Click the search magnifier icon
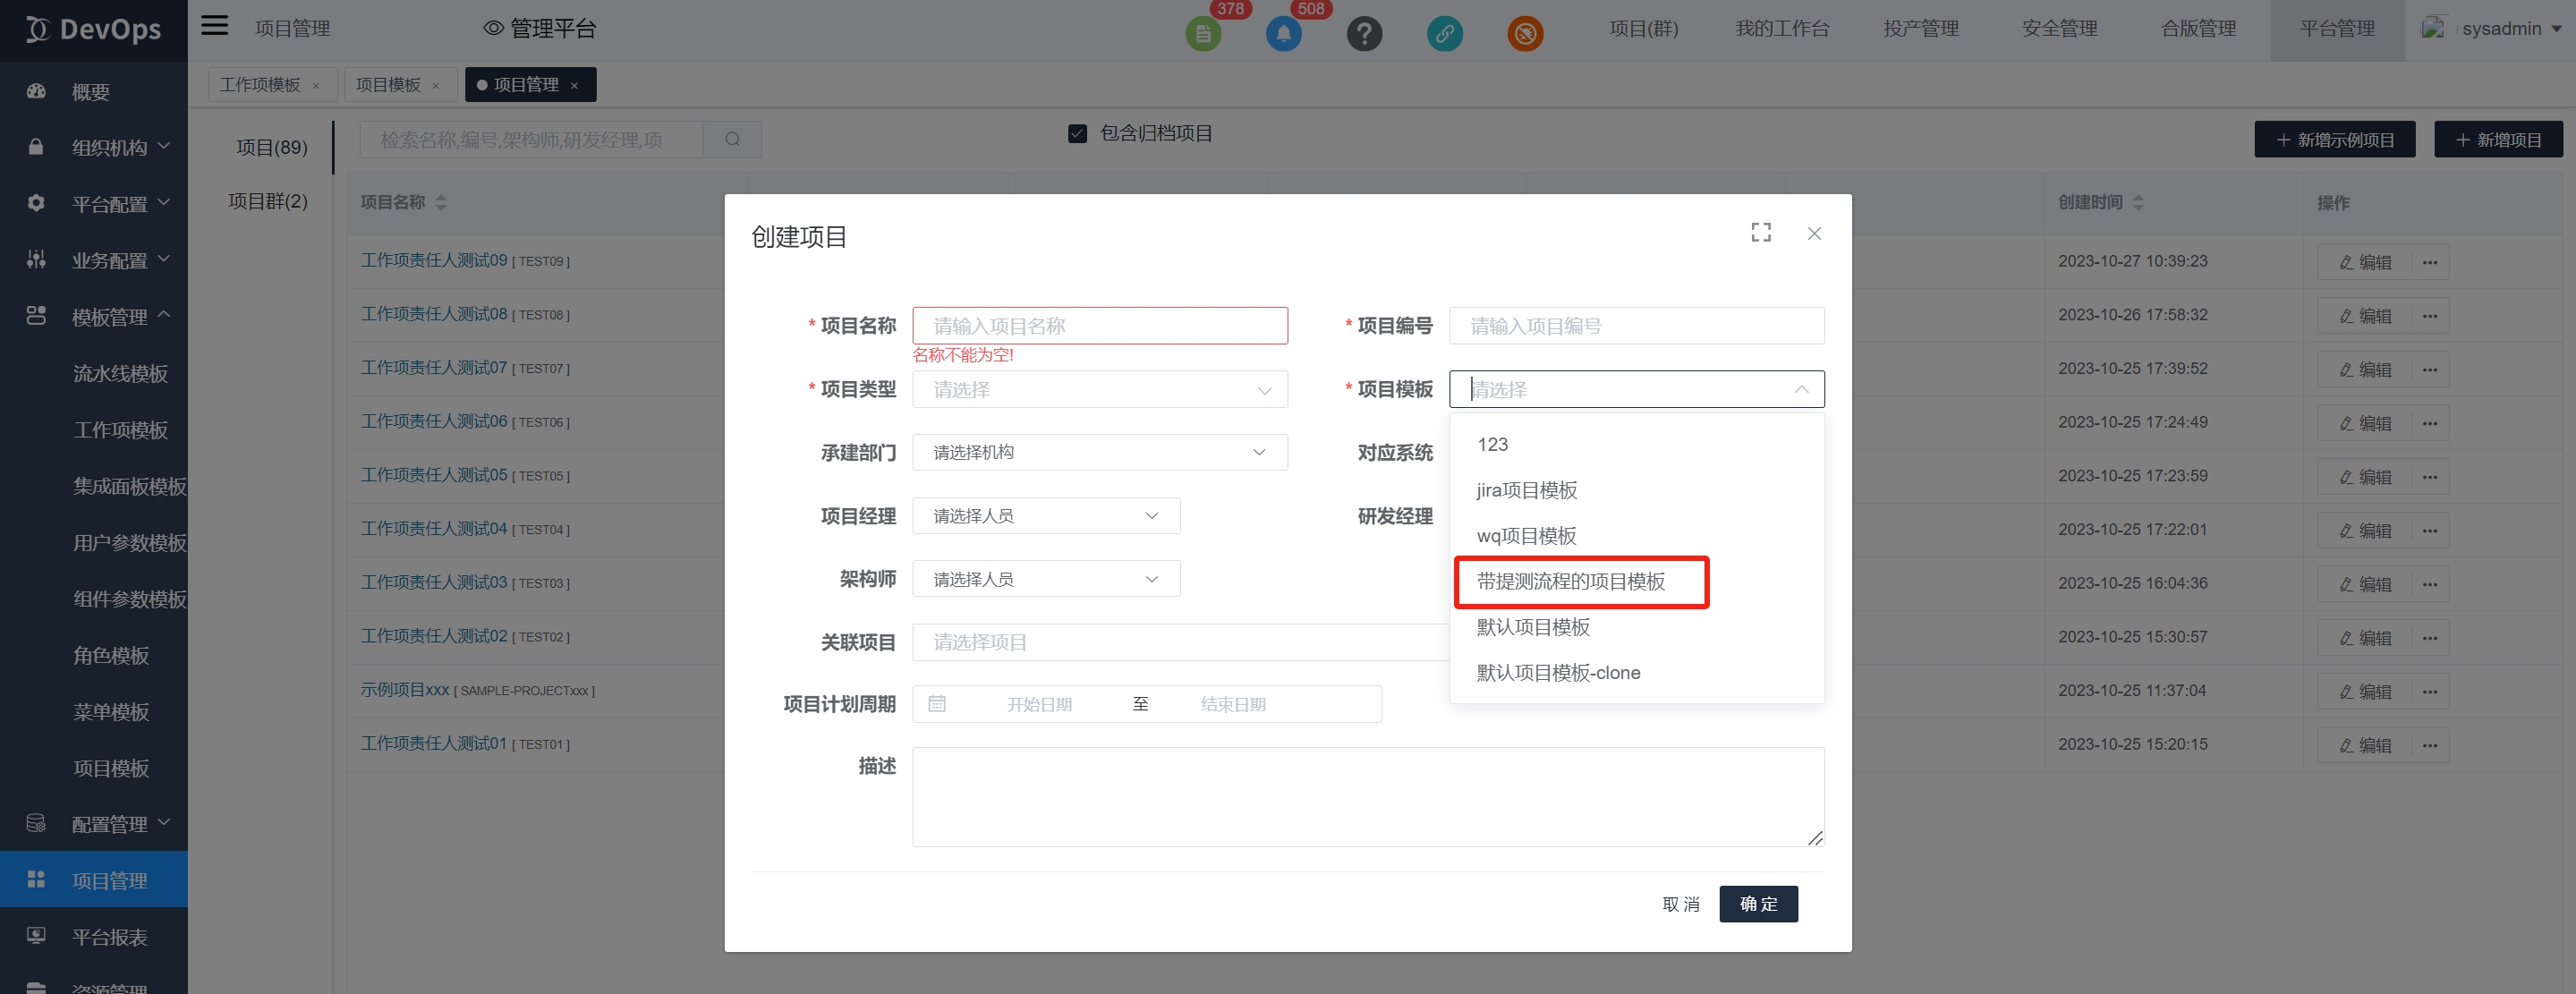This screenshot has height=994, width=2576. (x=732, y=140)
